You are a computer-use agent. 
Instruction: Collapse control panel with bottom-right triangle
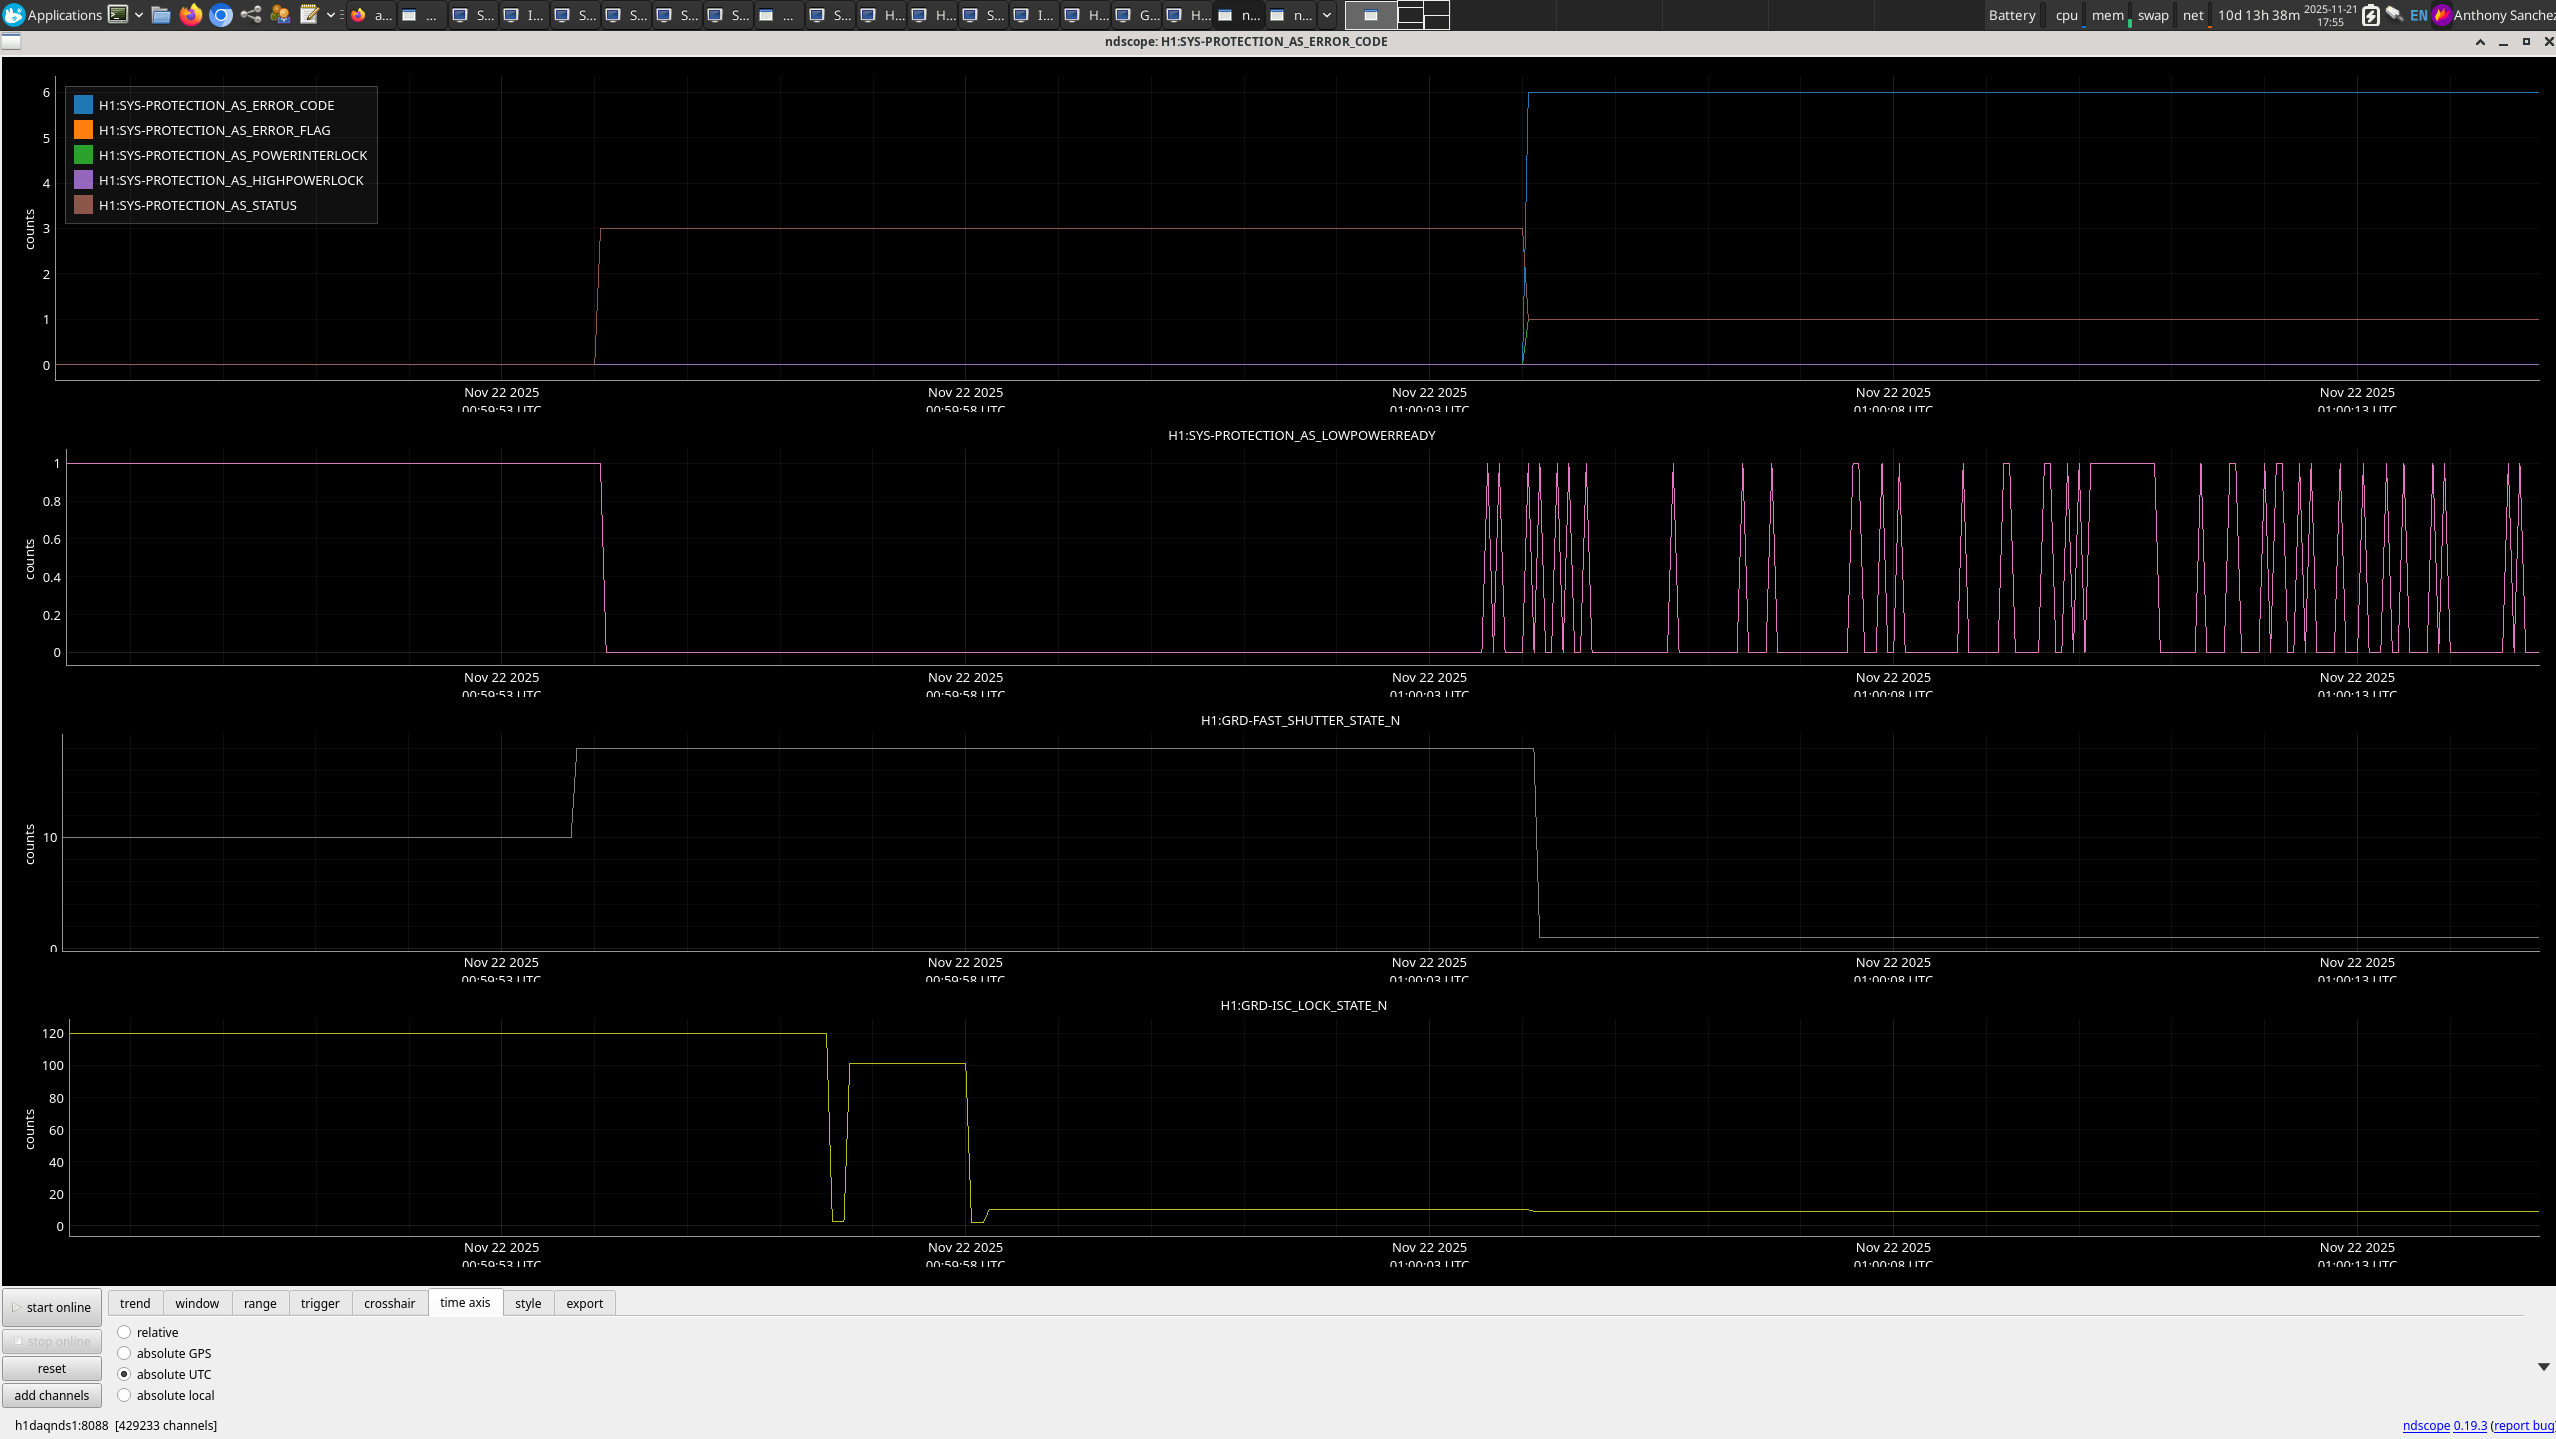click(x=2543, y=1367)
